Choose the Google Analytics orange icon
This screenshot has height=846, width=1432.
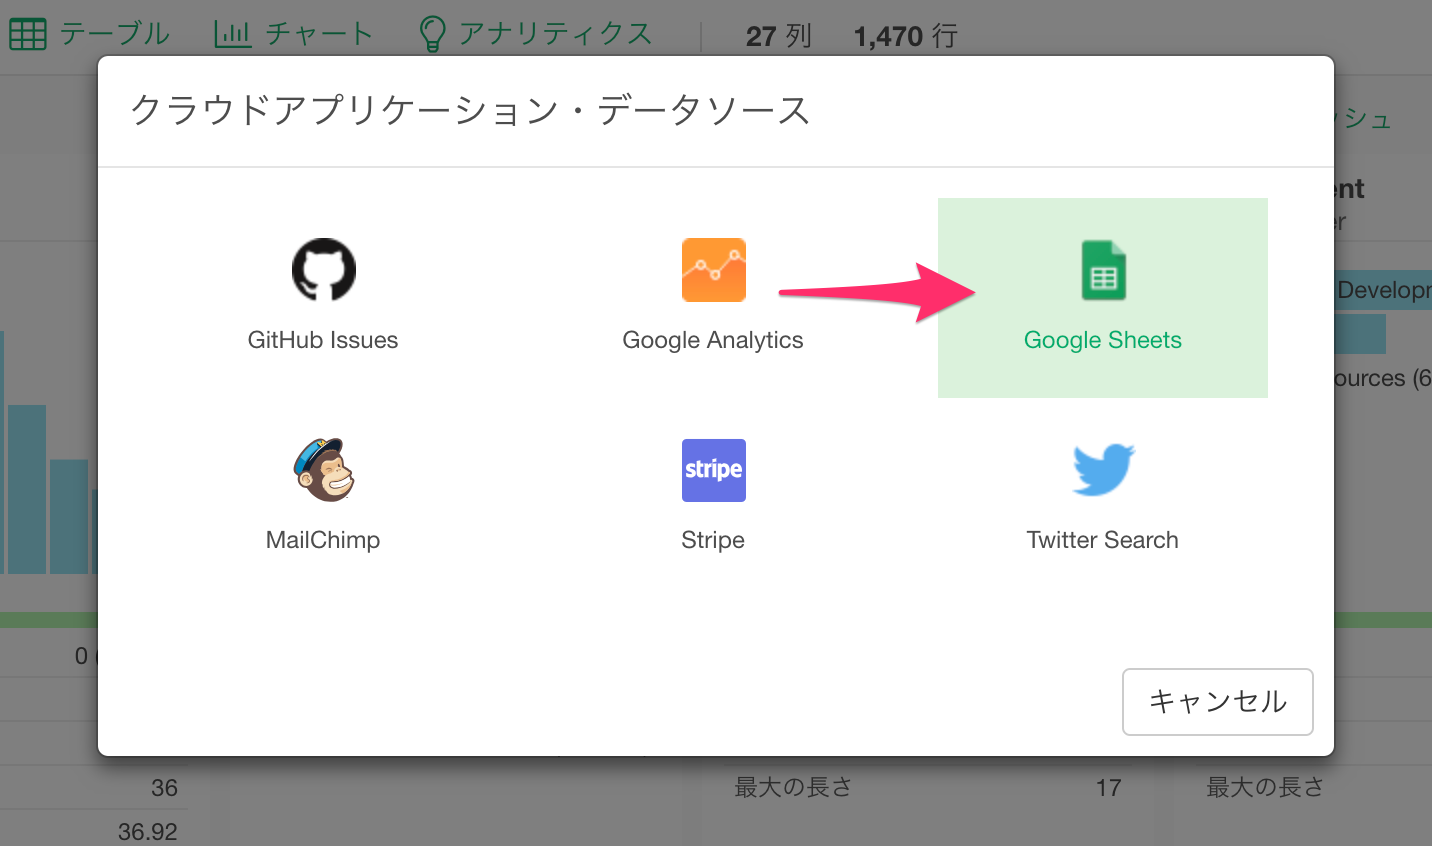pos(713,270)
